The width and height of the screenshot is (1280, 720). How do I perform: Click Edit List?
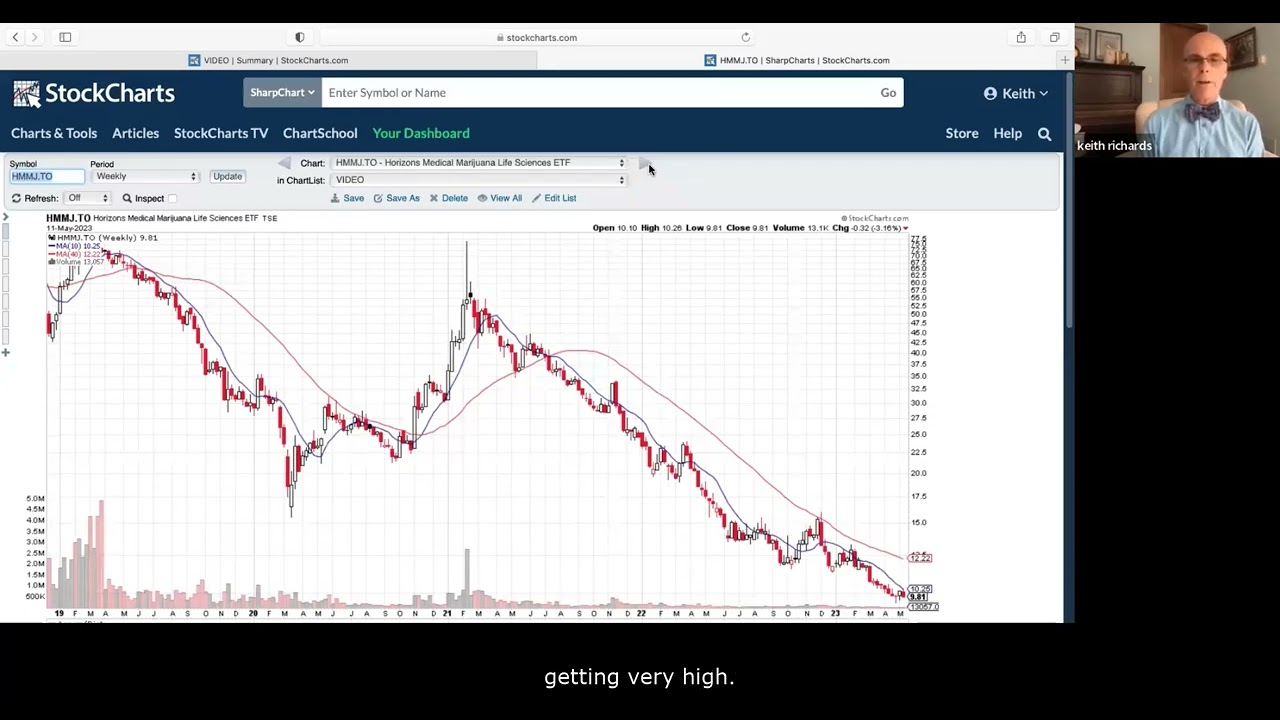pos(554,198)
